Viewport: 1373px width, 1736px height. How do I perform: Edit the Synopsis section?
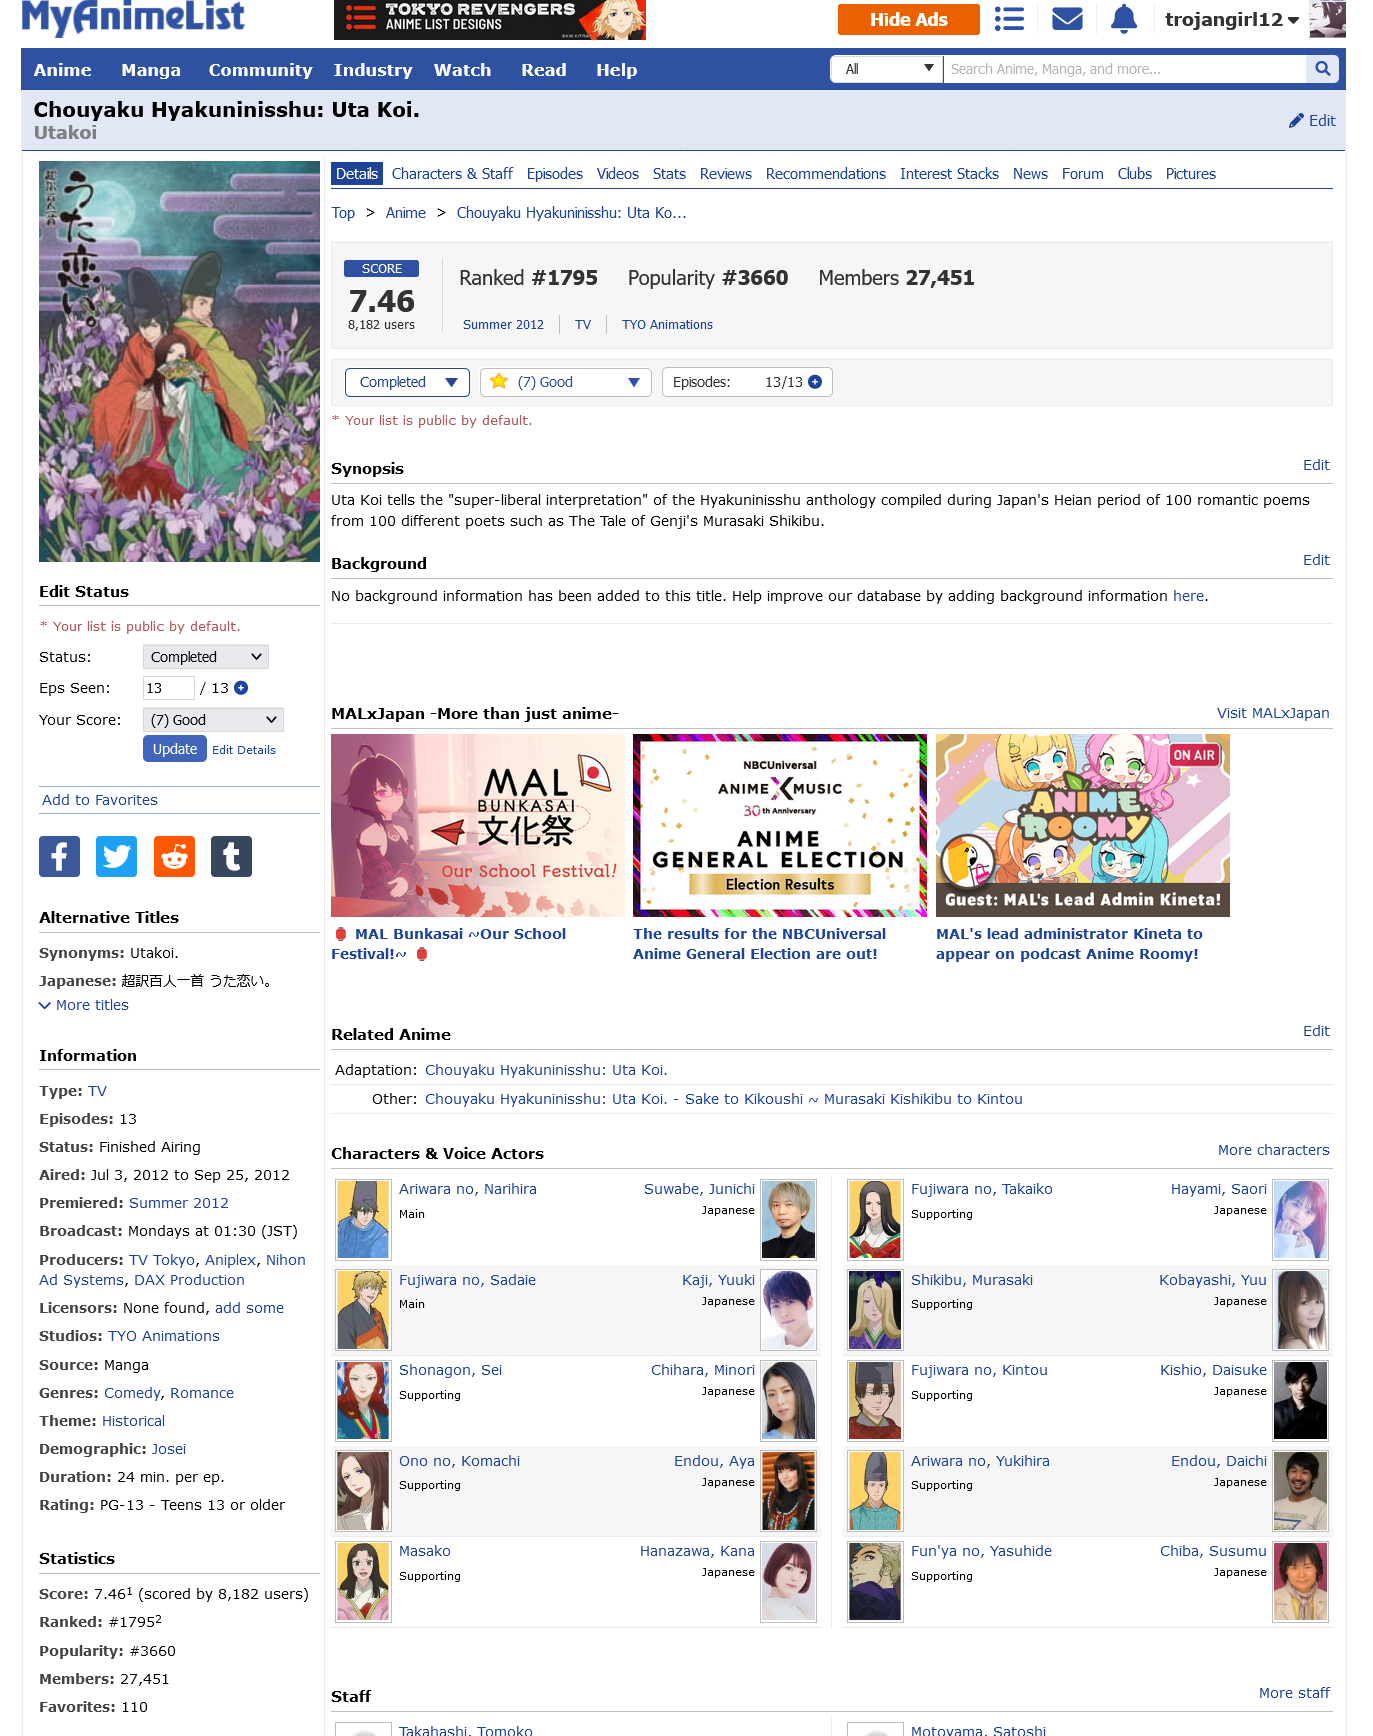click(1316, 465)
